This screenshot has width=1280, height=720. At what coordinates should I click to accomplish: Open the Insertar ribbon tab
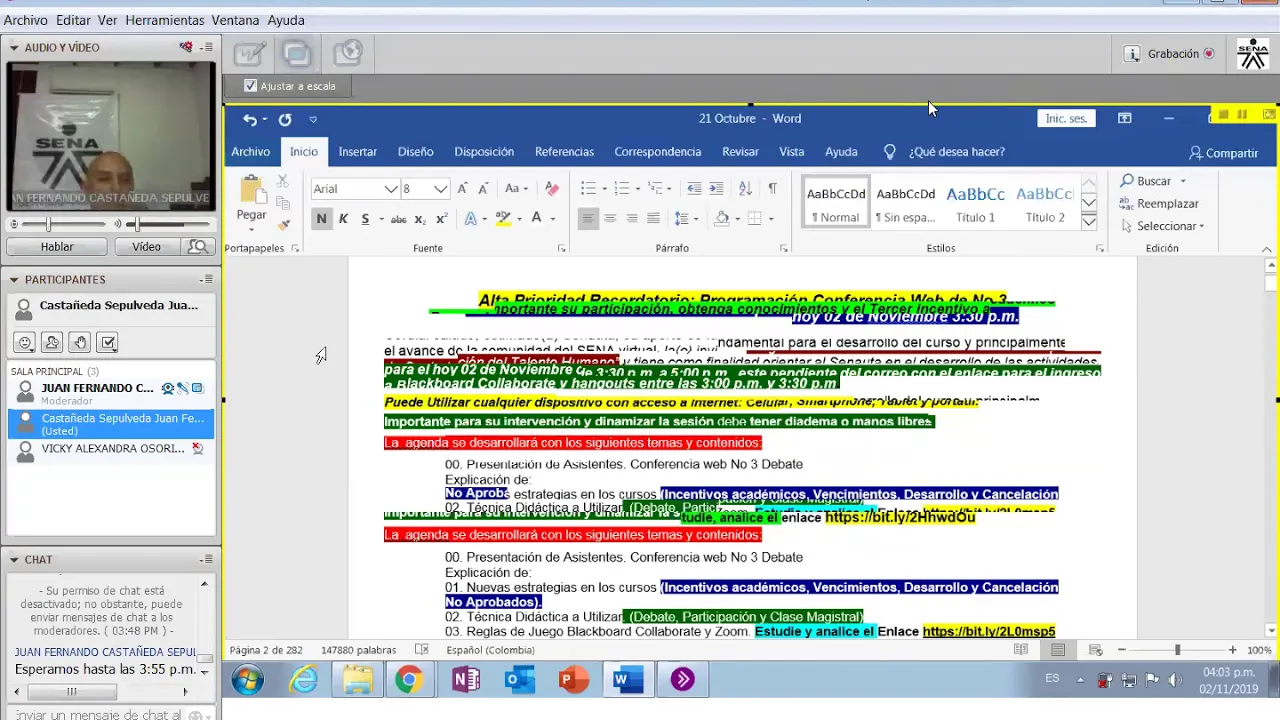(x=357, y=152)
